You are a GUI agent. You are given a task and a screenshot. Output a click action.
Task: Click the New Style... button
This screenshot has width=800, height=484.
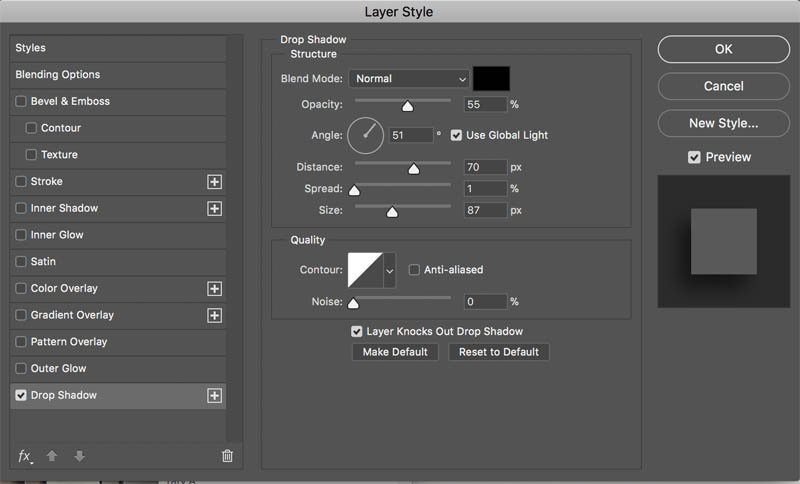723,123
